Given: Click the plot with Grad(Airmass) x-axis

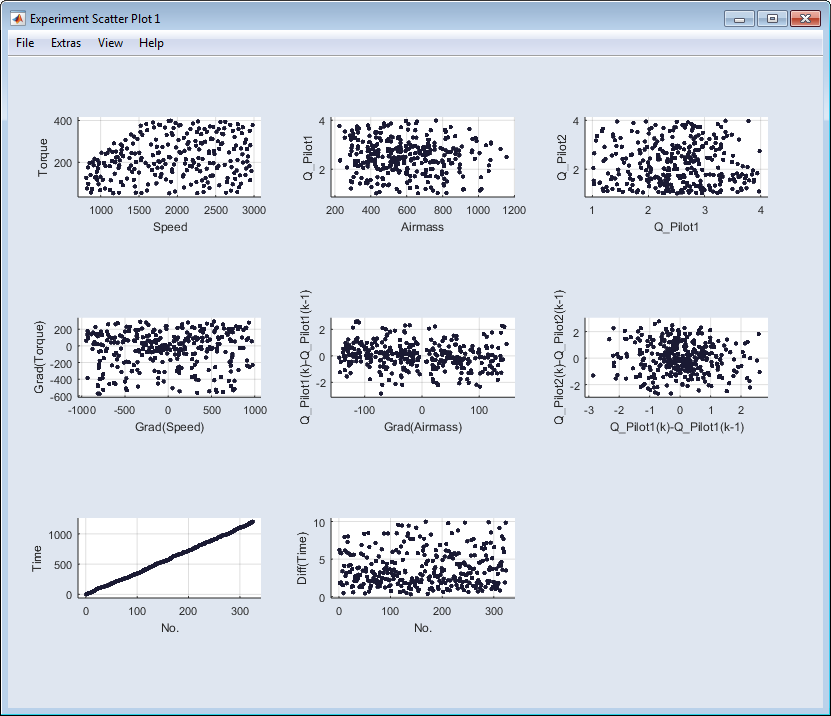Looking at the screenshot, I should coord(423,358).
